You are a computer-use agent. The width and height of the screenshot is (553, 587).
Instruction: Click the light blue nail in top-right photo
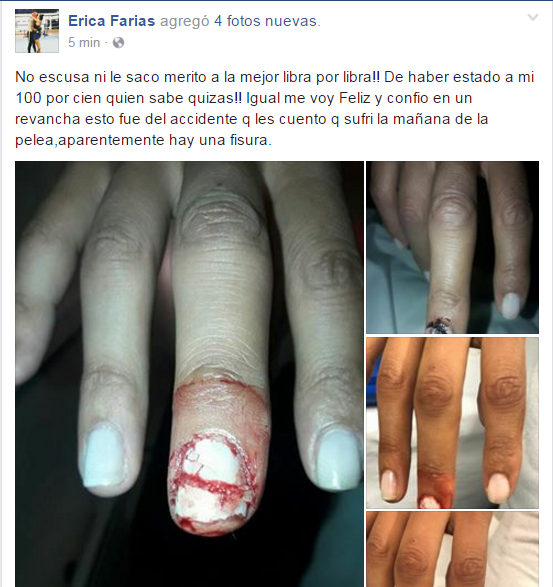(511, 305)
